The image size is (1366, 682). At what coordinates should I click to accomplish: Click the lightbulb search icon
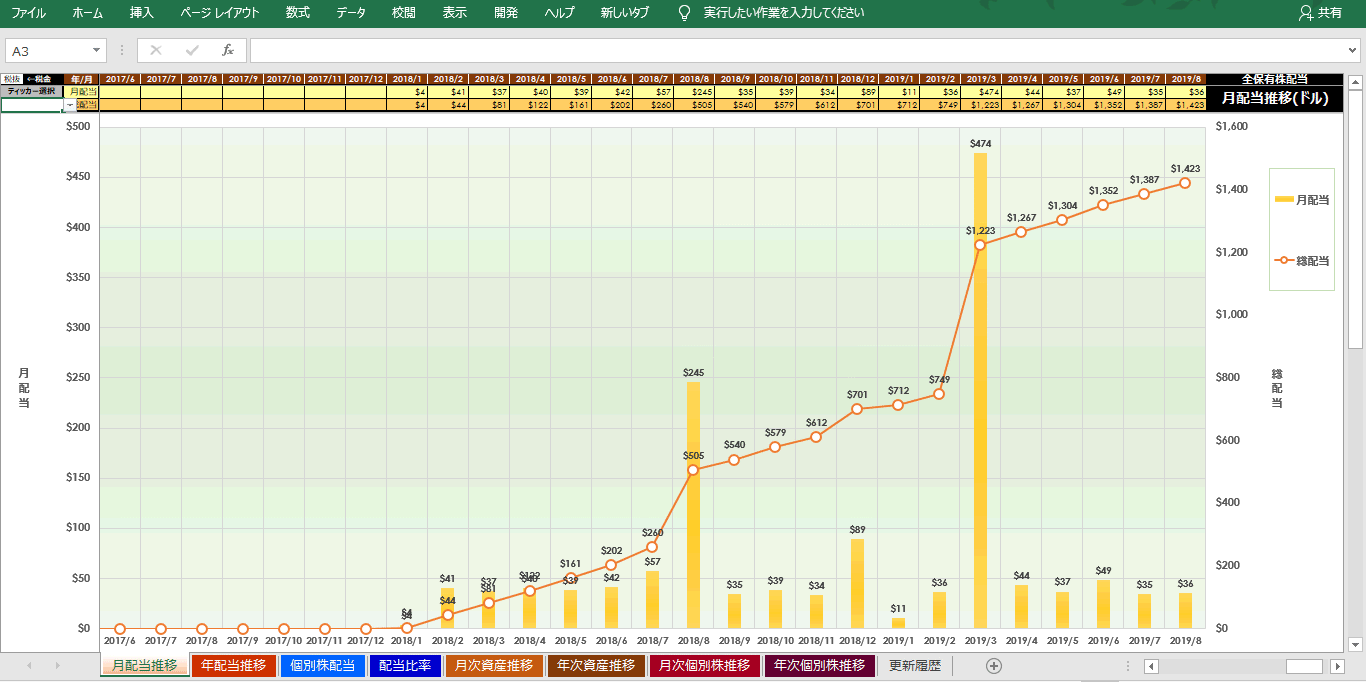pos(684,13)
